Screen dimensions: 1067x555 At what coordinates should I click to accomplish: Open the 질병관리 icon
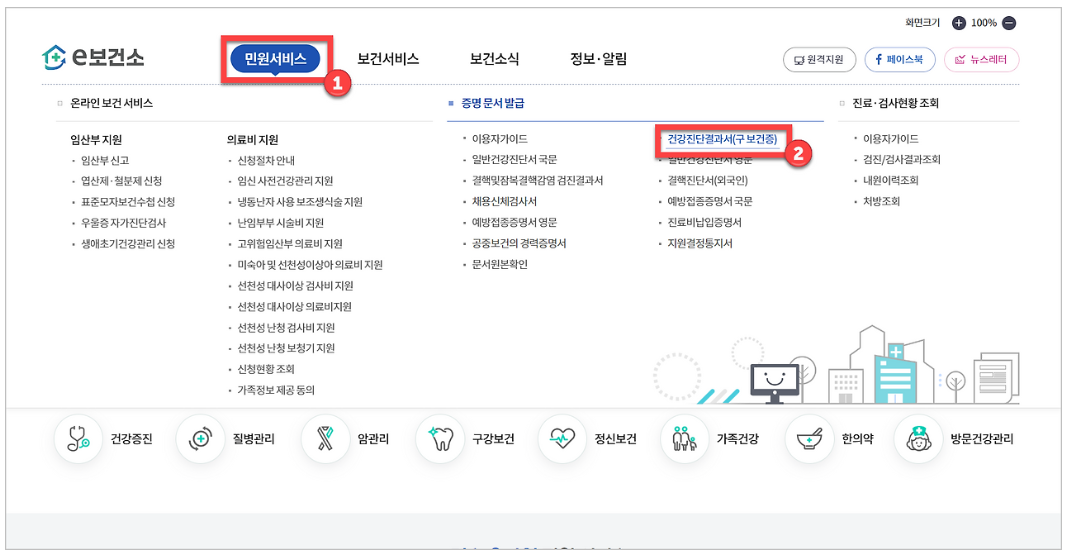click(x=200, y=439)
